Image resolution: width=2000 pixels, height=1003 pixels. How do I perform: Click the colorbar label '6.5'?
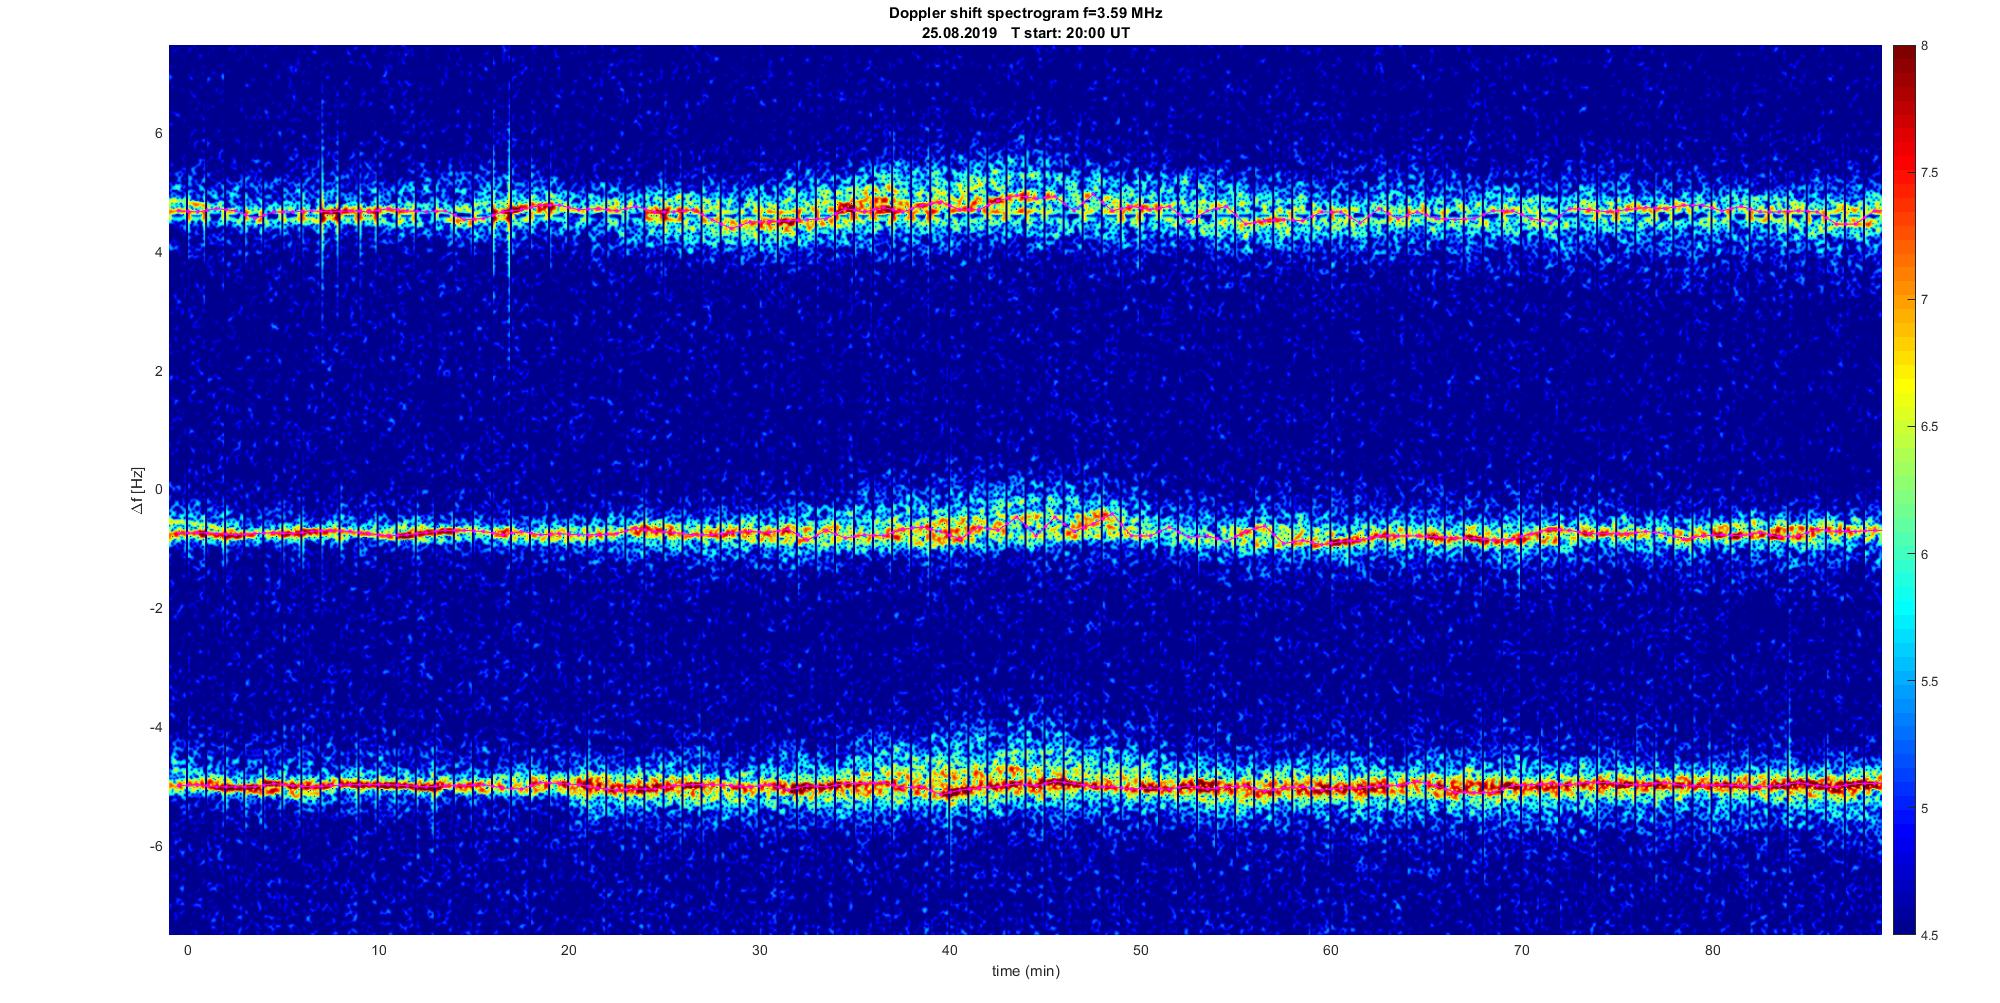tap(1930, 427)
